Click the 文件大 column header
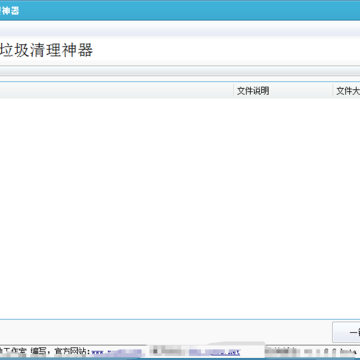The width and height of the screenshot is (360, 360). [x=347, y=91]
